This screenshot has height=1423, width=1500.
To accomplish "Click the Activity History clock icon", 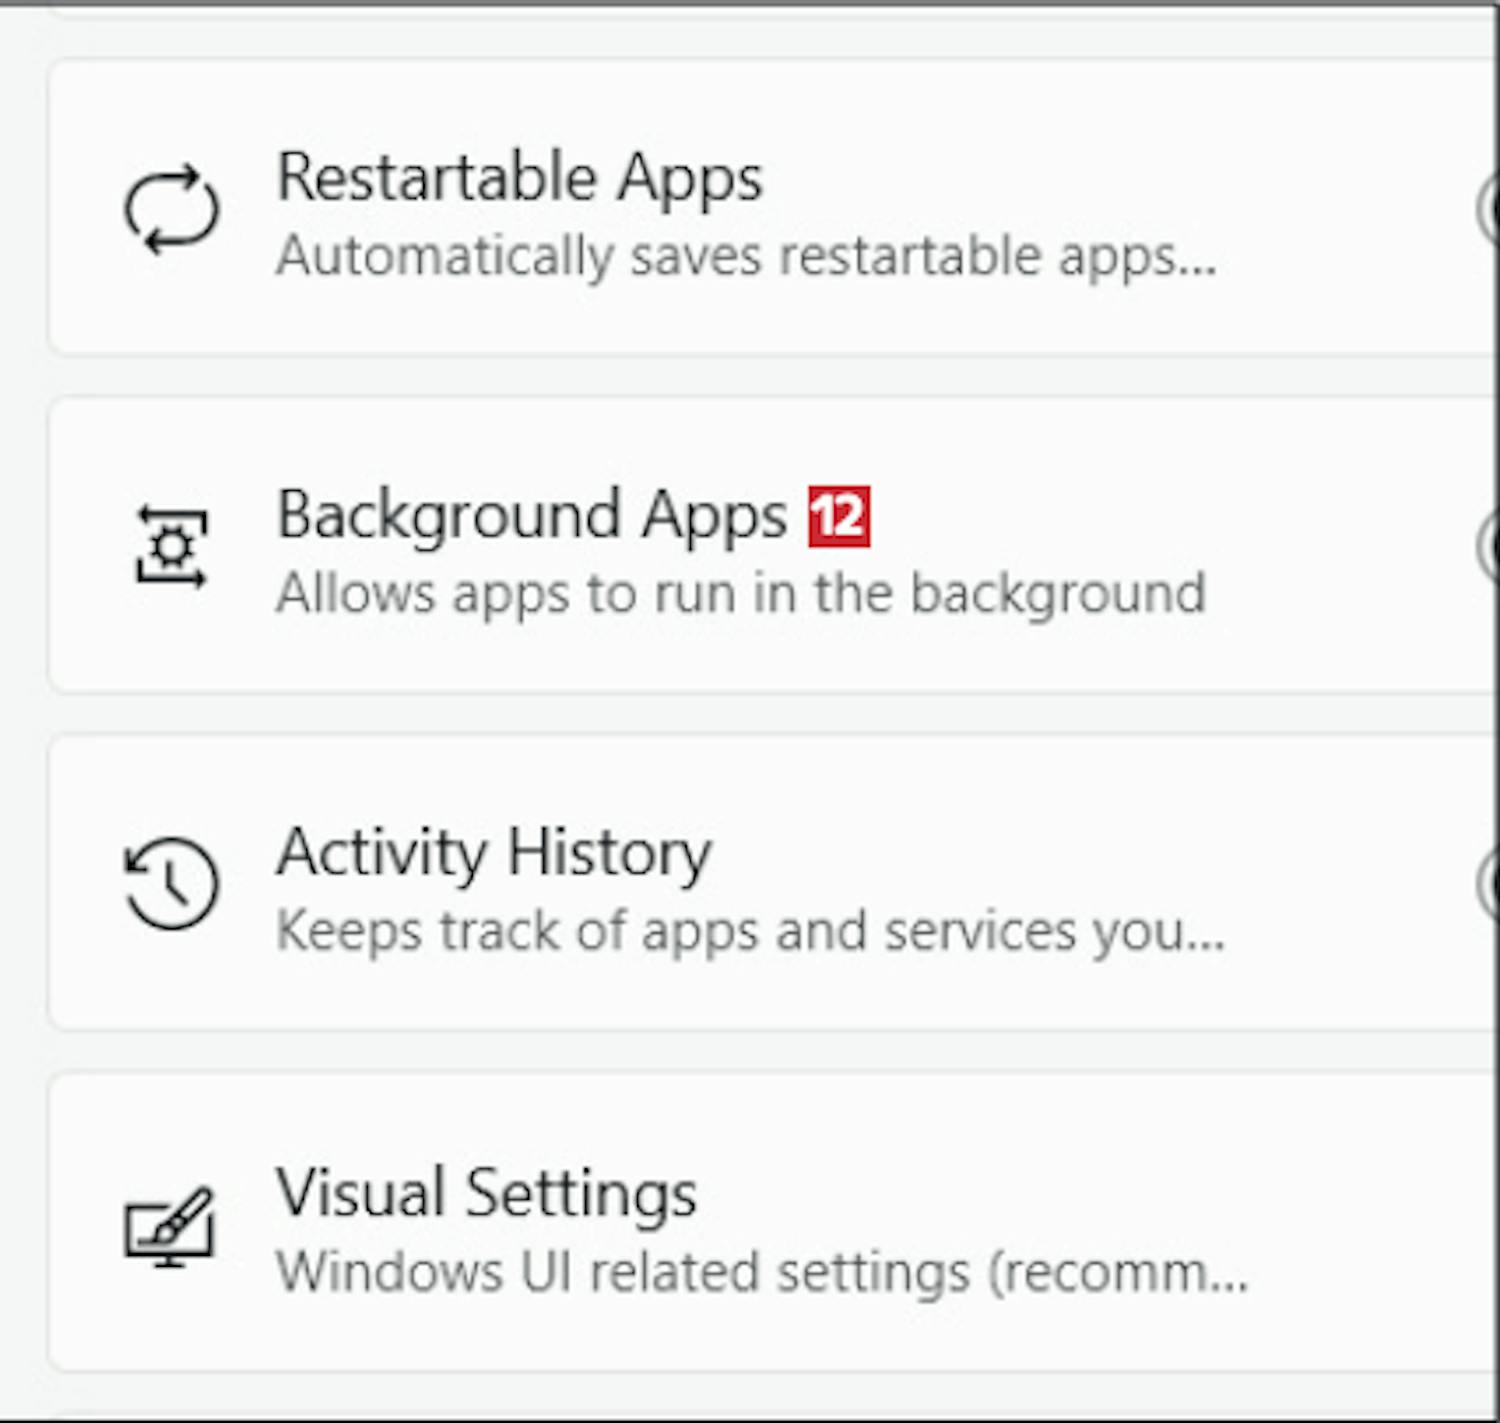I will pos(171,884).
